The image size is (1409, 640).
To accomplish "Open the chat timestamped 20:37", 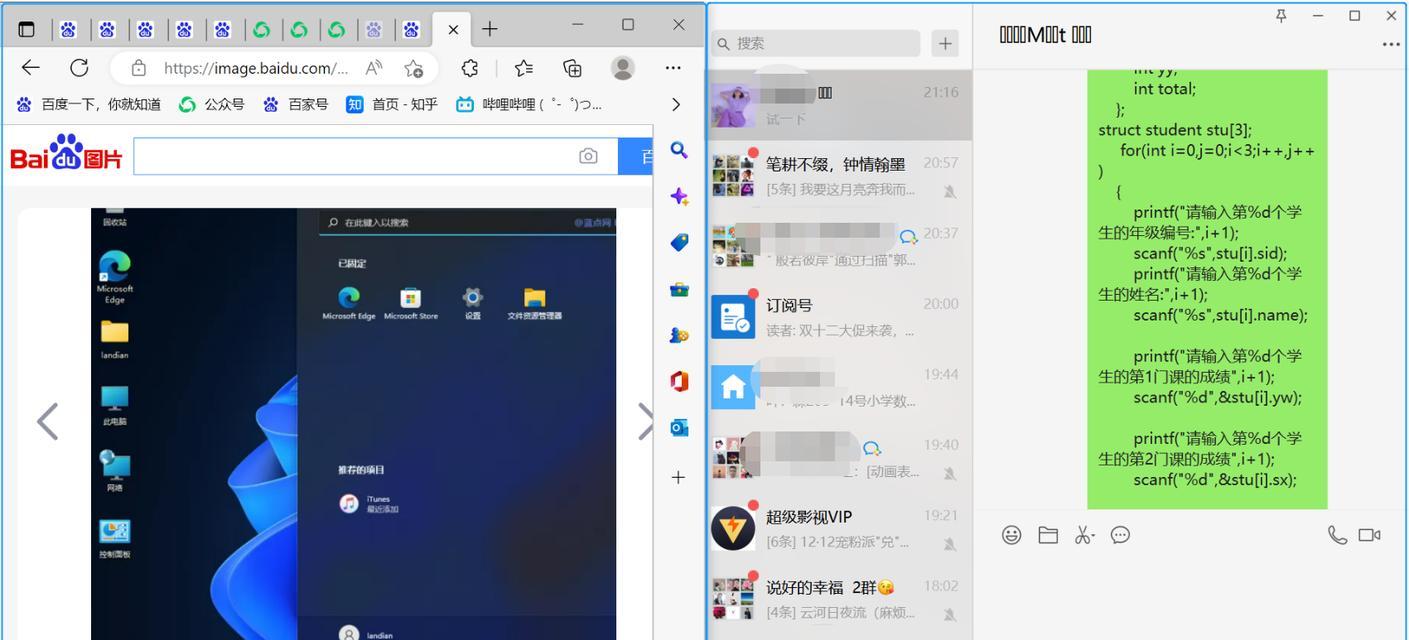I will [840, 246].
